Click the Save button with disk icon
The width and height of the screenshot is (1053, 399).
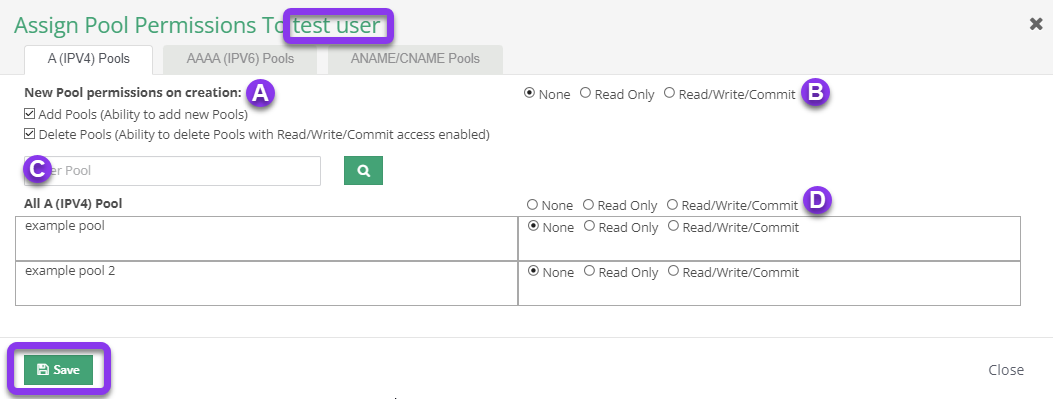tap(58, 370)
